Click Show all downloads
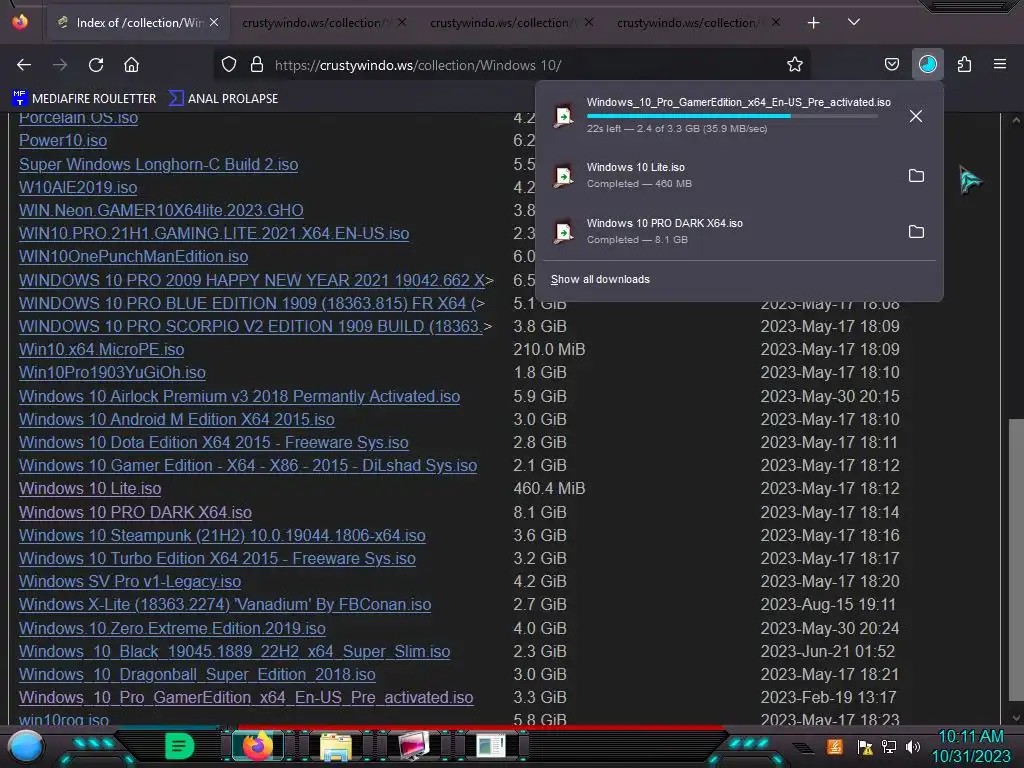 tap(600, 280)
